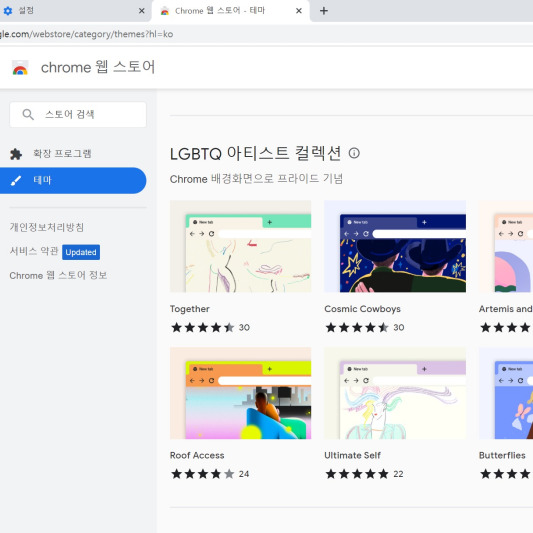
Task: Close the 설정 tab
Action: pos(142,11)
